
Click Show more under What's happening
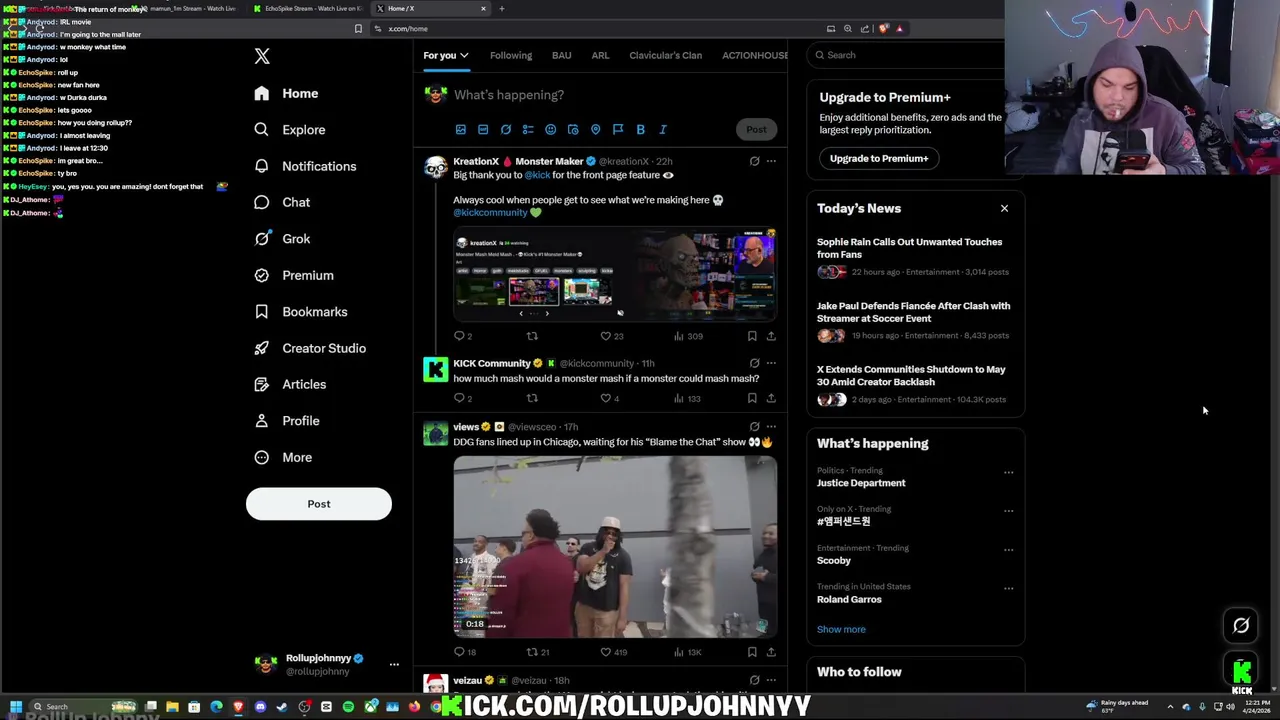coord(841,630)
